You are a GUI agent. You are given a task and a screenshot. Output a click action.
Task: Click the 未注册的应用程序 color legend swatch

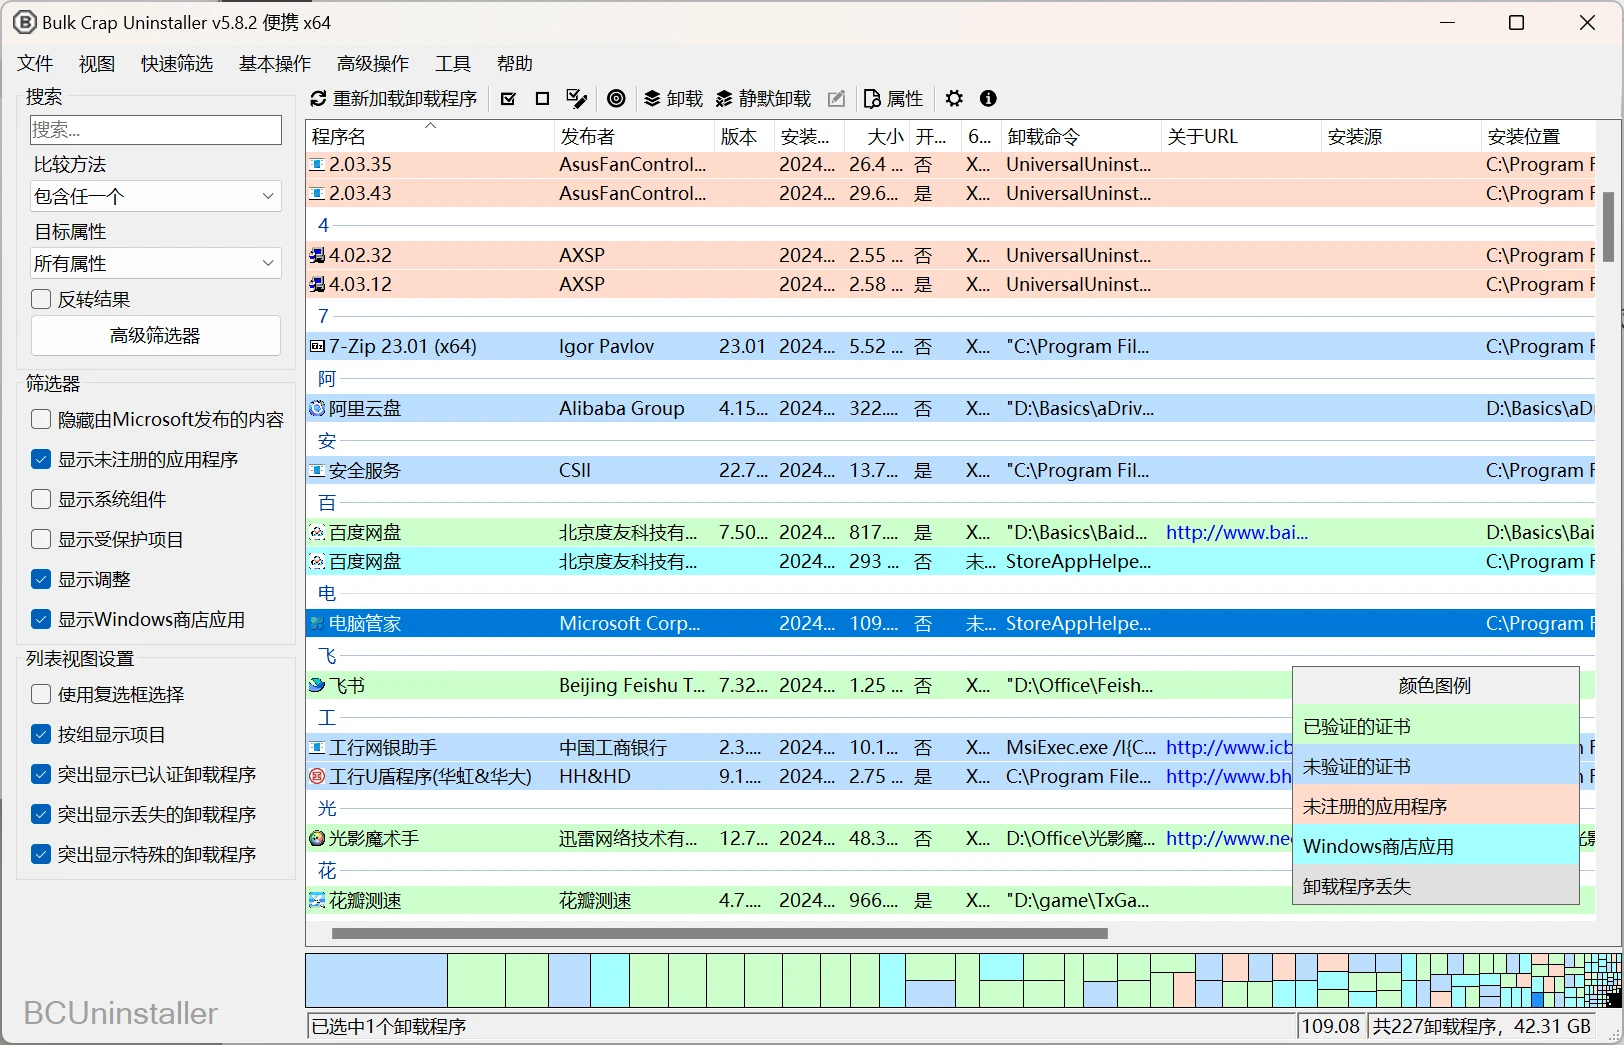(x=1435, y=806)
